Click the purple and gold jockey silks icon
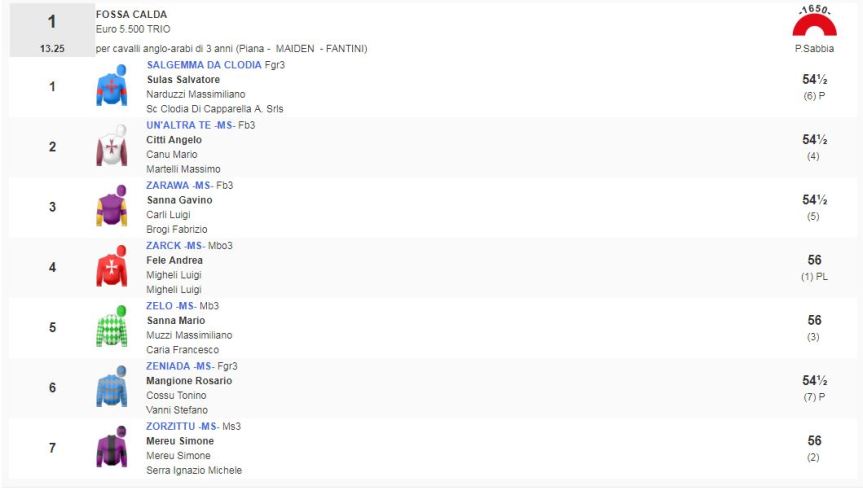Viewport: 863px width, 499px height. tap(111, 207)
